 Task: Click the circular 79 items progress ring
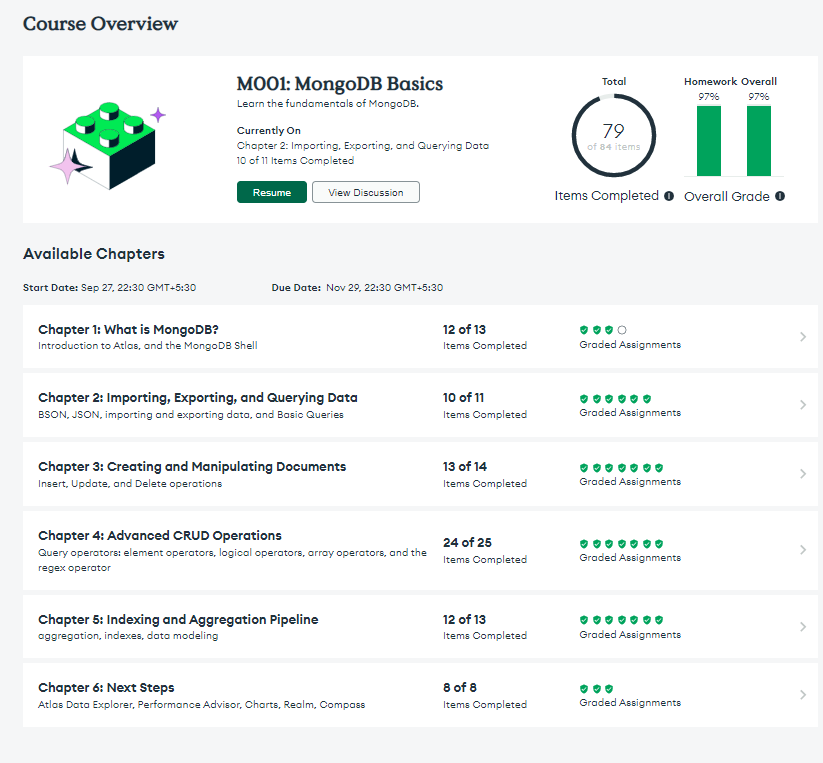pyautogui.click(x=613, y=137)
